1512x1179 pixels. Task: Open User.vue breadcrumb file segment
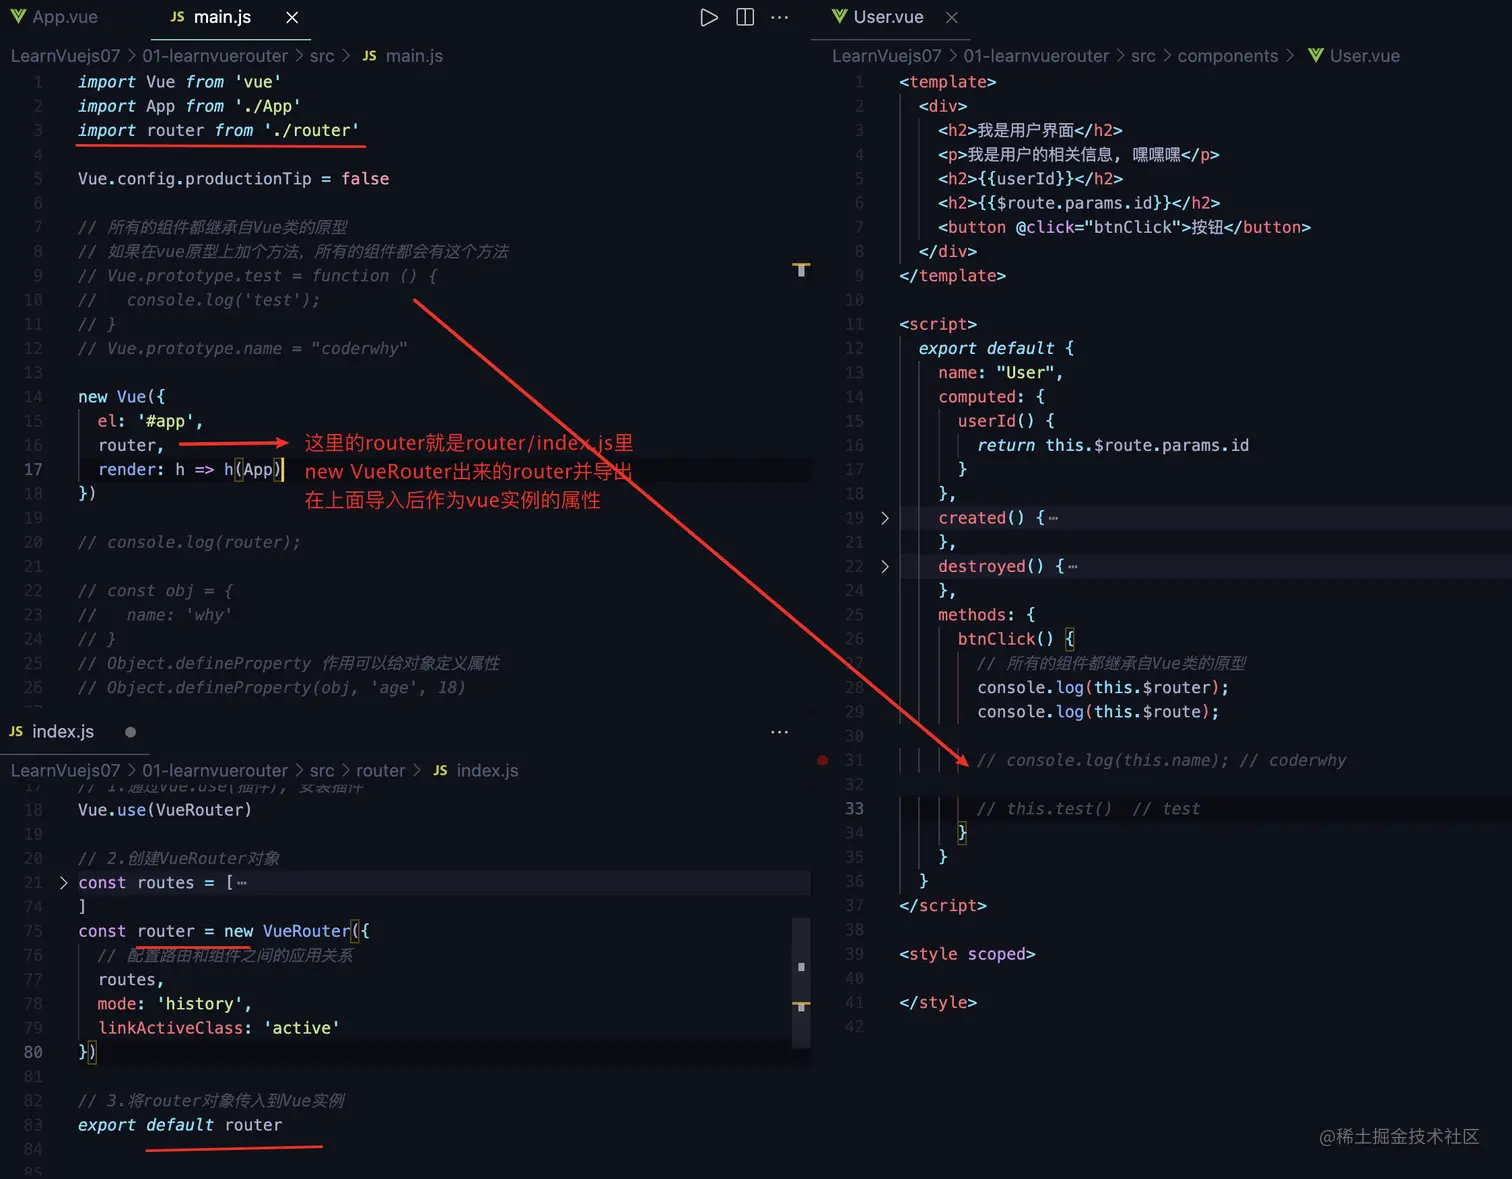tap(1354, 56)
